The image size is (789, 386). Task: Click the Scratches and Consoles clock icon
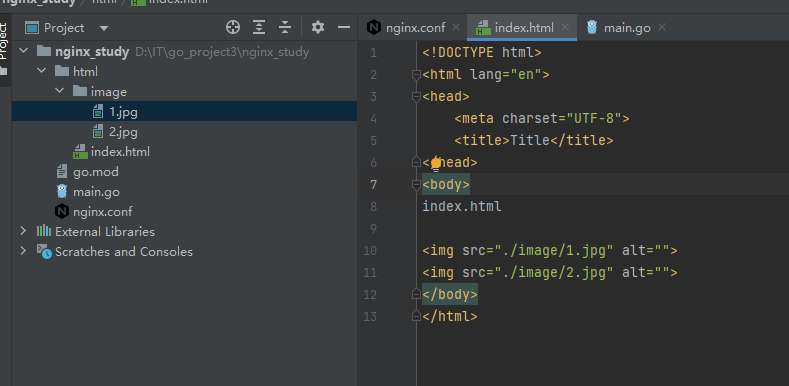pos(44,252)
